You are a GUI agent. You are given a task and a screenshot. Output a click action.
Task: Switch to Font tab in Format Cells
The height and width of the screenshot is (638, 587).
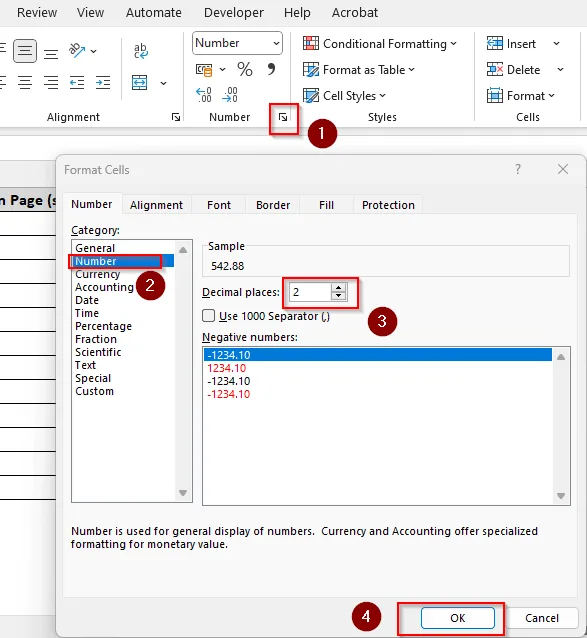click(x=218, y=205)
